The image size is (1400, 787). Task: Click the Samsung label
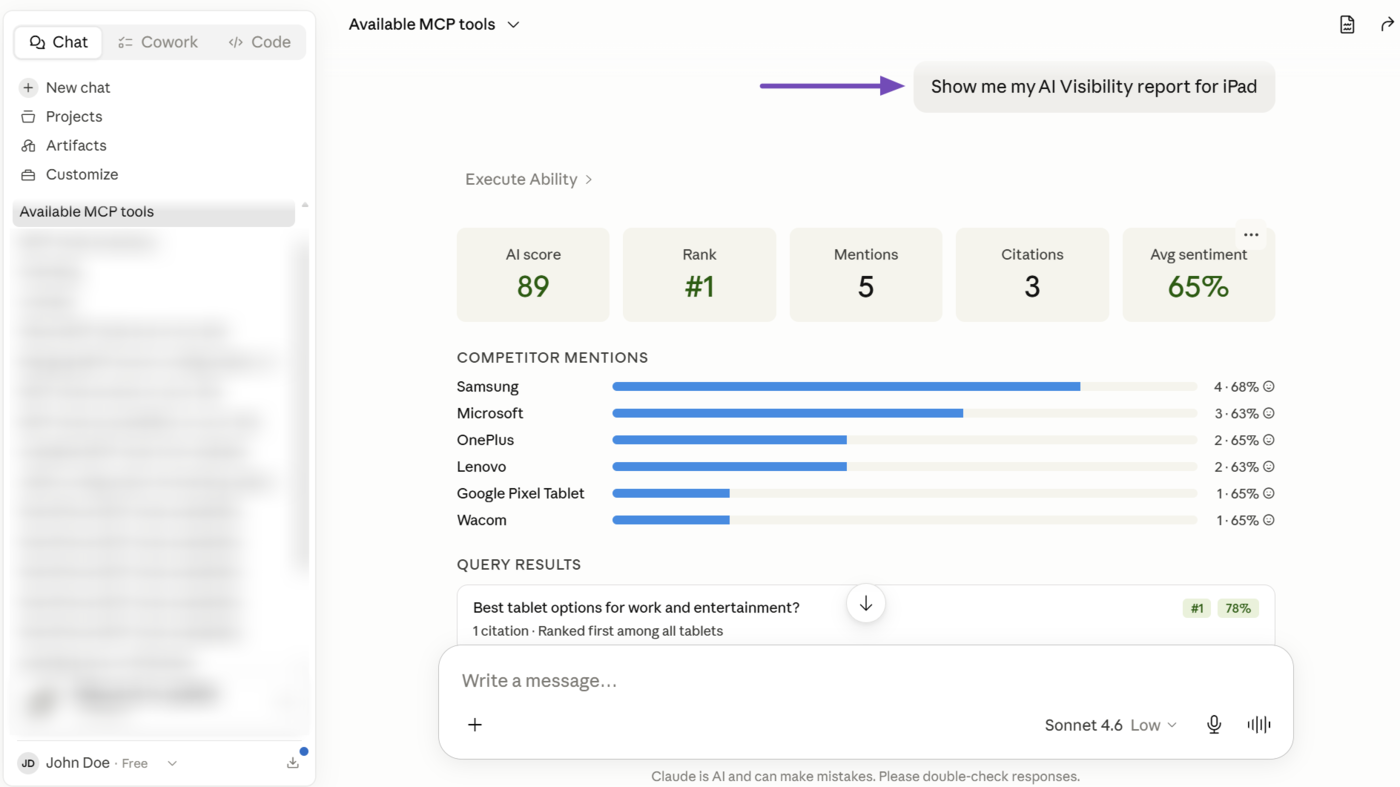488,387
